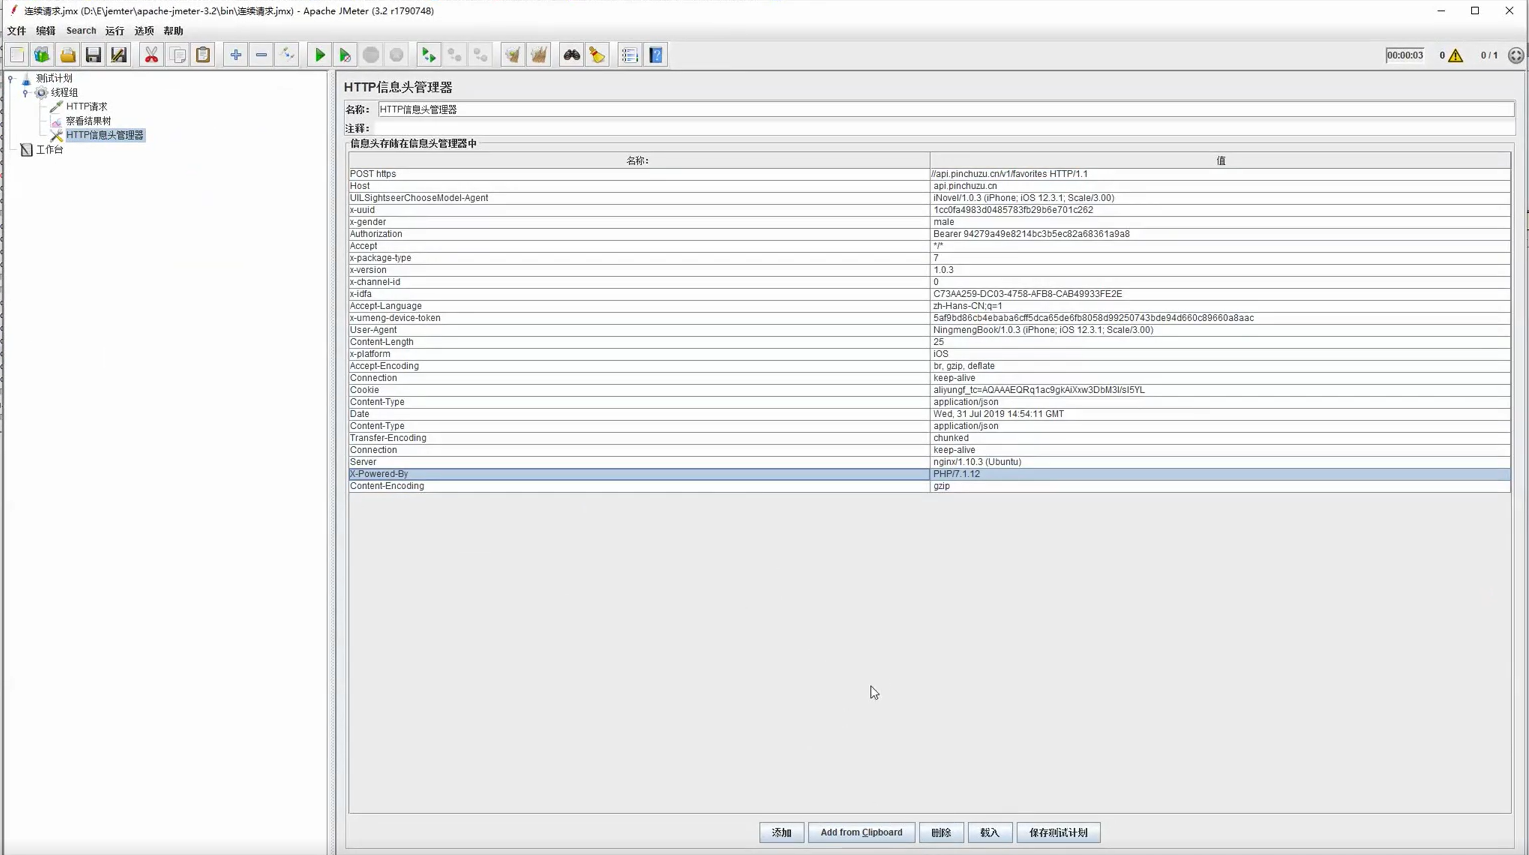
Task: Click the x-umeng-device-token name cell
Action: tap(639, 318)
